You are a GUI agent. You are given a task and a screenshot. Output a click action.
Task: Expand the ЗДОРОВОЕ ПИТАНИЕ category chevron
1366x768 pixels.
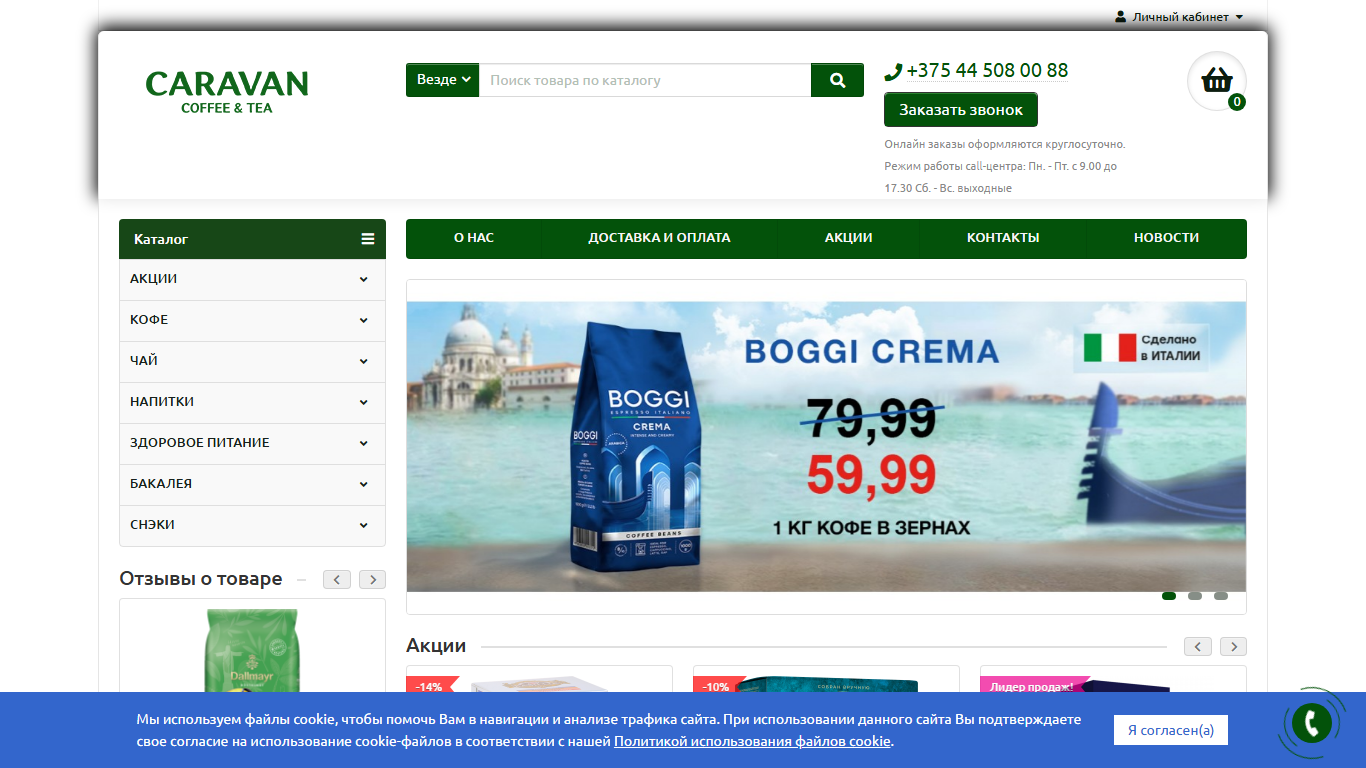pos(364,444)
